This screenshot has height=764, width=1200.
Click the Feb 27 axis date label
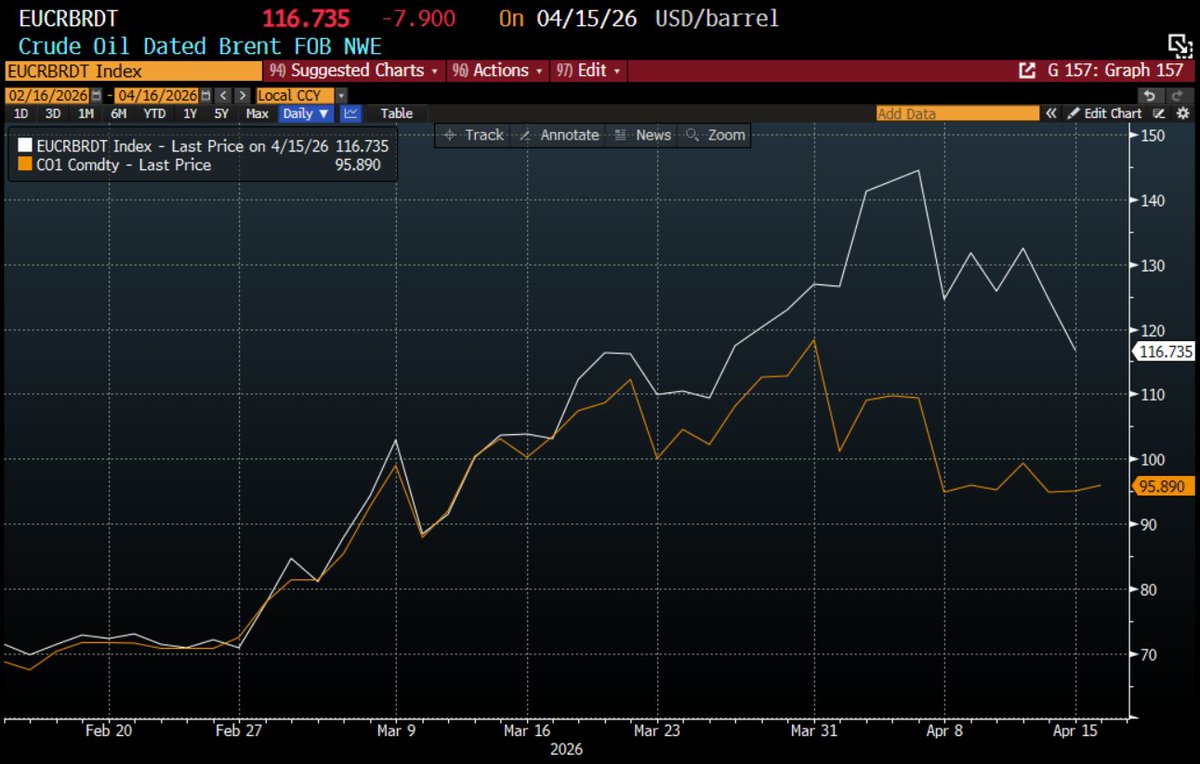click(x=239, y=730)
